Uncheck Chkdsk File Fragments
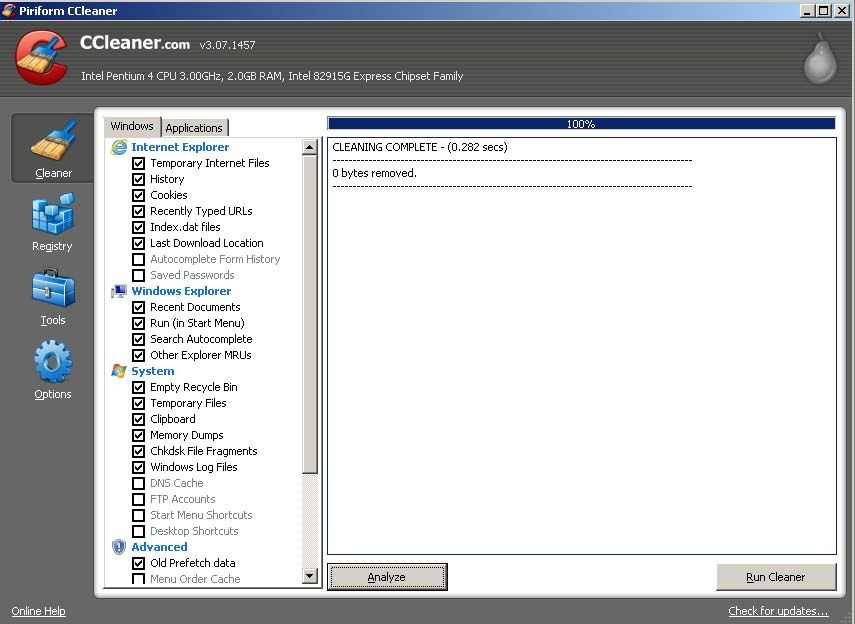The image size is (855, 624). (x=139, y=451)
